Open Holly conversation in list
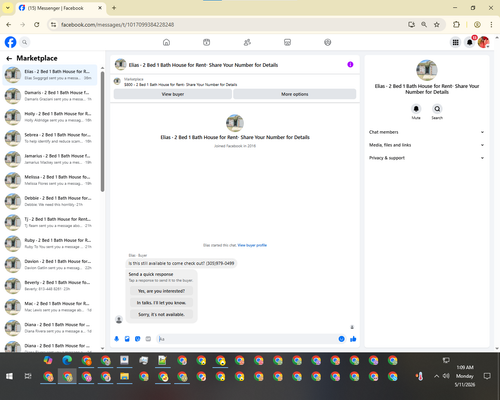The width and height of the screenshot is (500, 400). (50, 117)
